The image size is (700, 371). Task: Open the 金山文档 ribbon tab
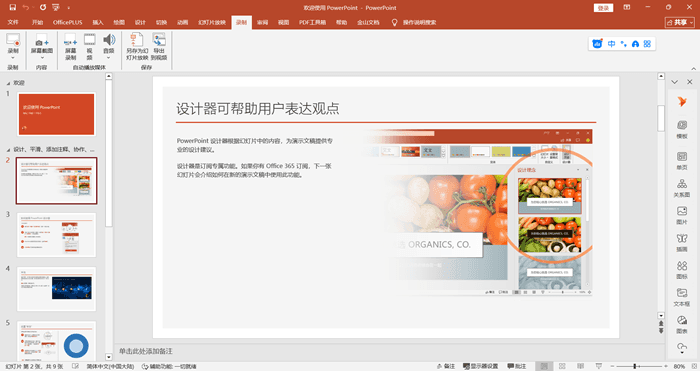368,22
